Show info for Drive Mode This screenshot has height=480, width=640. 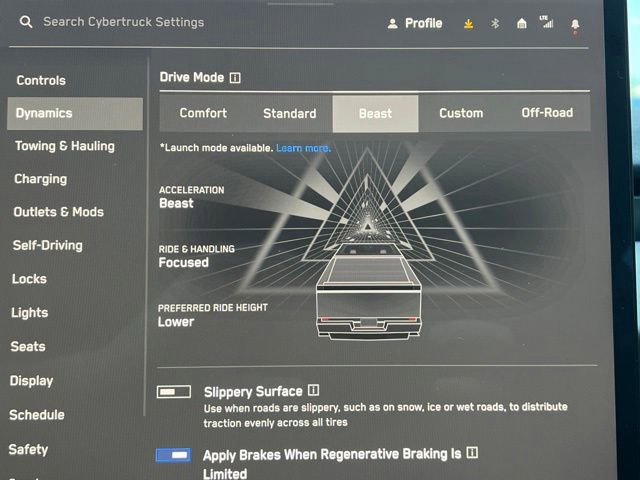point(235,78)
